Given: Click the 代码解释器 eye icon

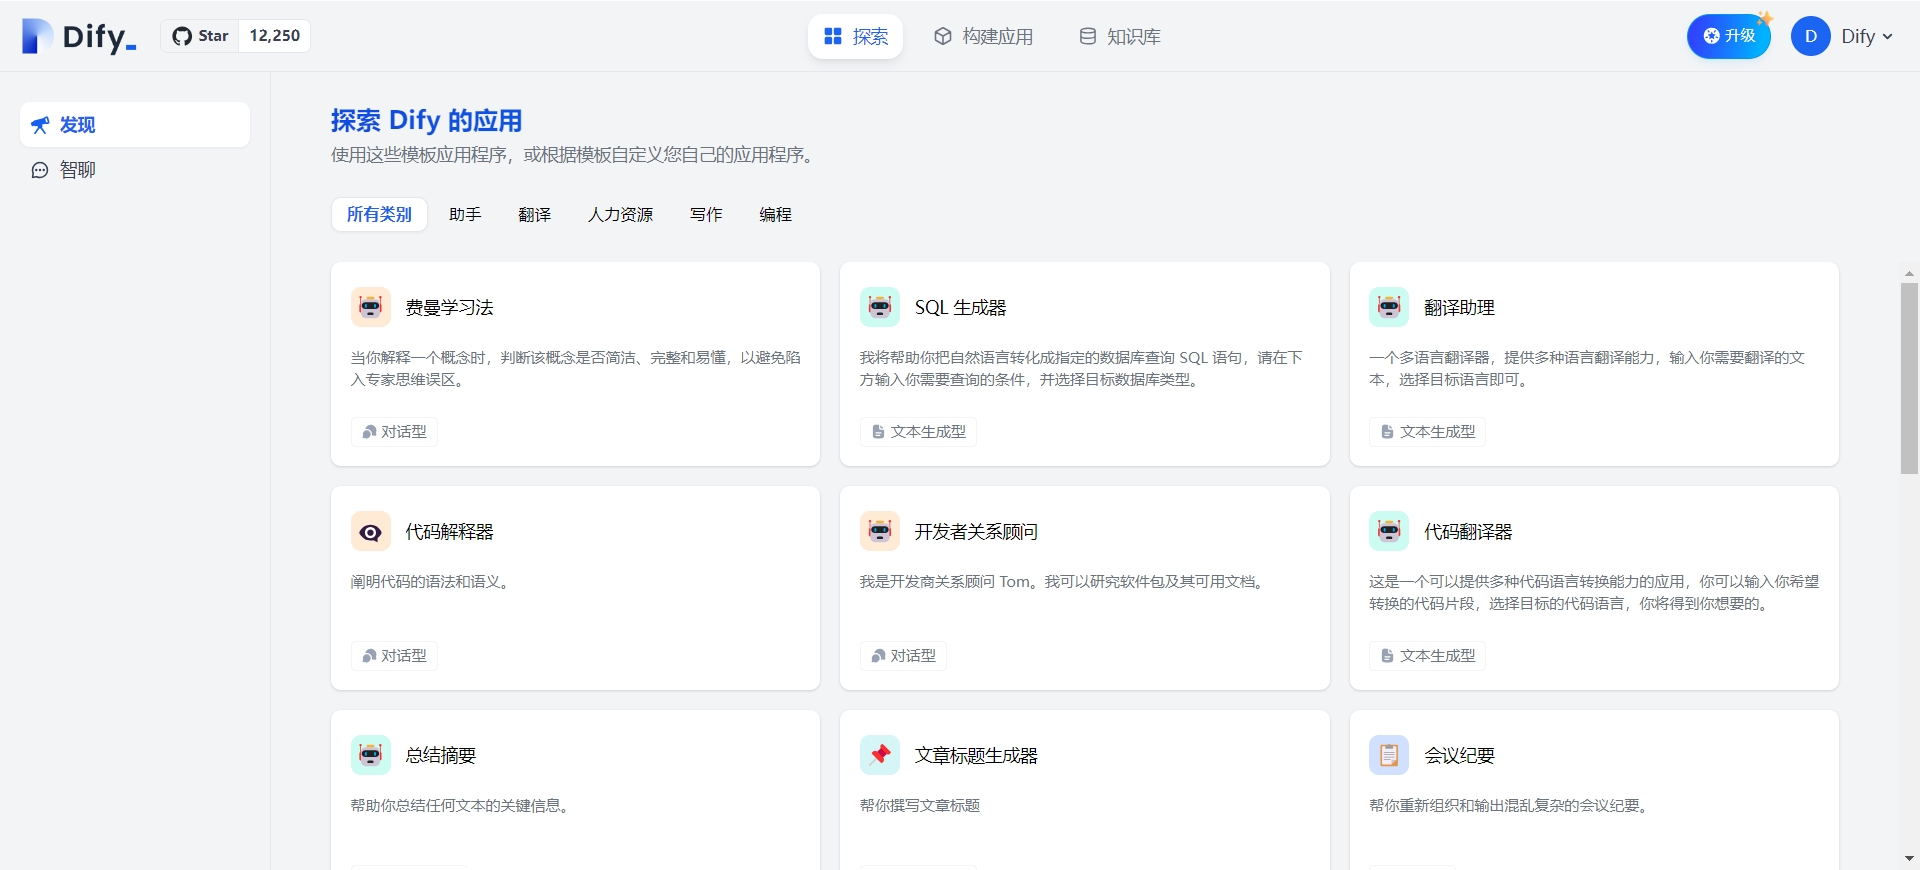Looking at the screenshot, I should (x=371, y=531).
